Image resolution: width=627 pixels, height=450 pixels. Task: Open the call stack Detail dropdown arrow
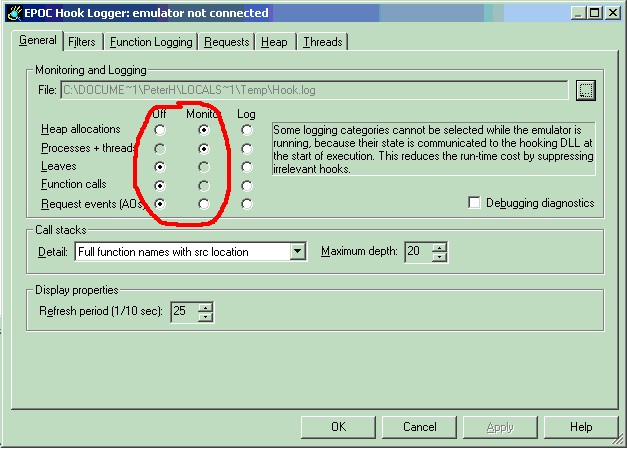click(x=298, y=252)
